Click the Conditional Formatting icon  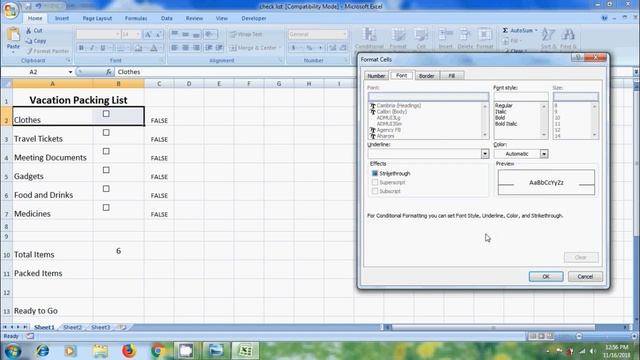[x=369, y=35]
